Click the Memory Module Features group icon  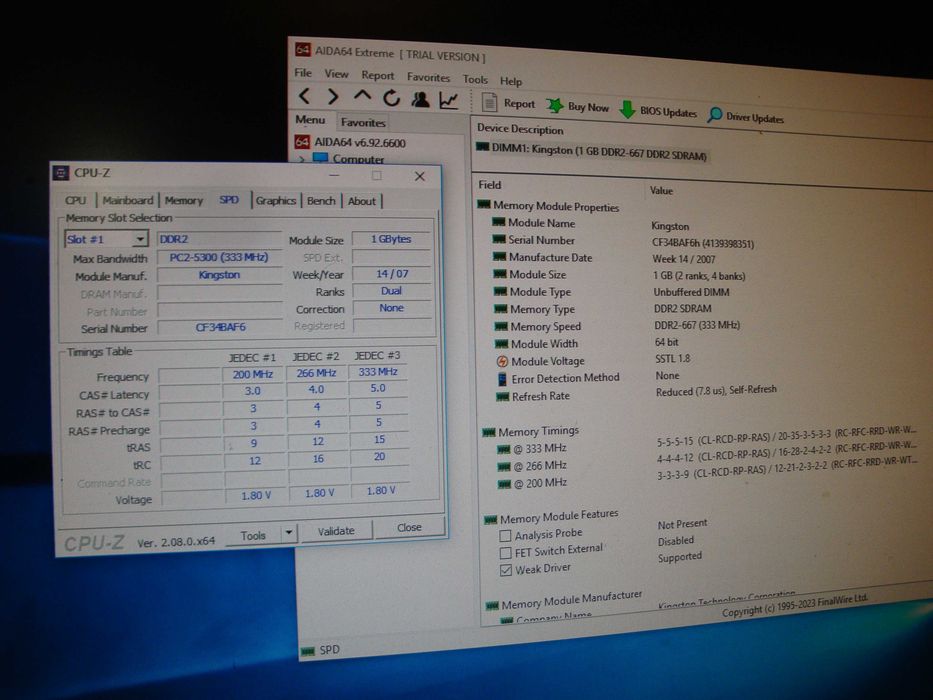(x=490, y=520)
